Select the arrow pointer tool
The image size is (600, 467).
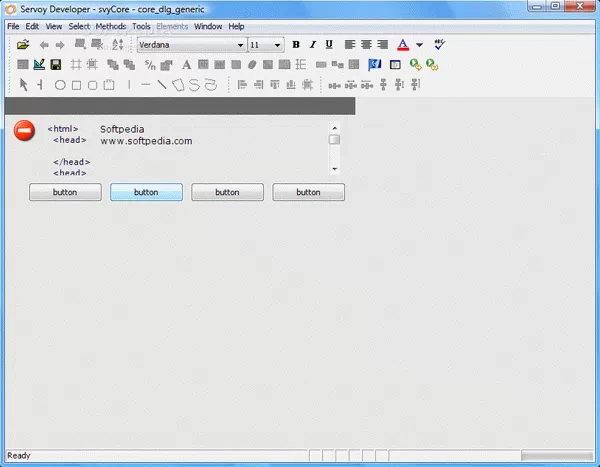tap(23, 85)
